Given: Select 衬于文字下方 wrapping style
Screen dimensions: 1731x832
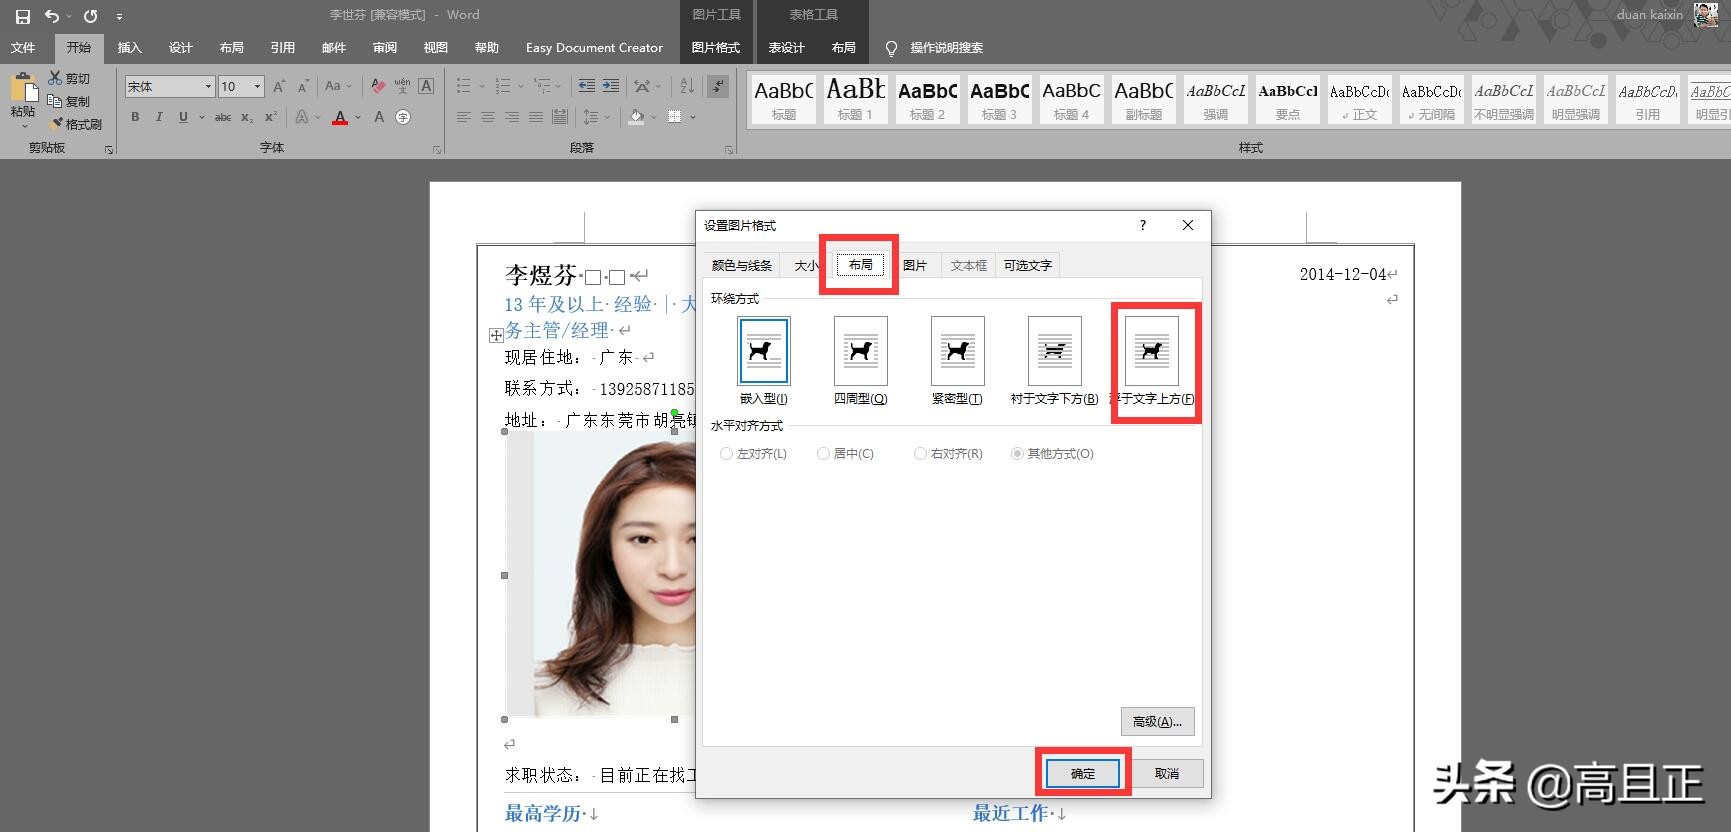Looking at the screenshot, I should [x=1054, y=361].
